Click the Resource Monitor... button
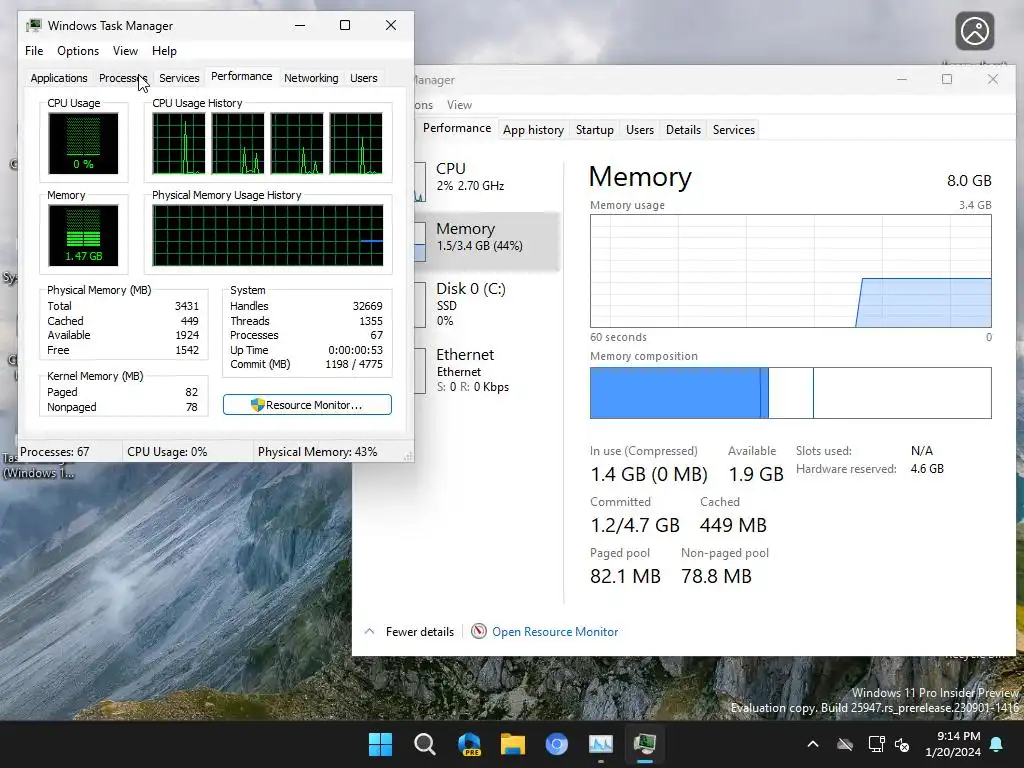 click(307, 405)
